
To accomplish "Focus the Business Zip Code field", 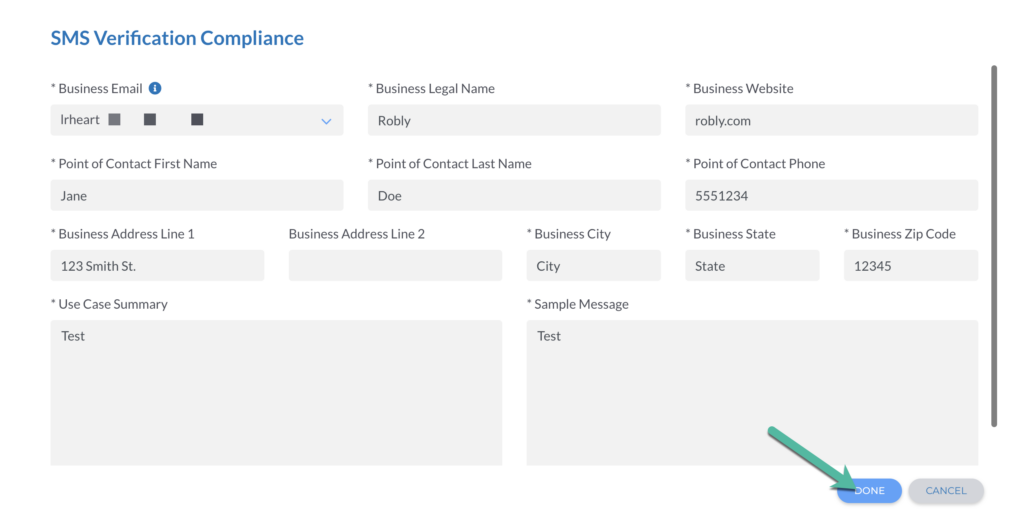I will [x=910, y=266].
